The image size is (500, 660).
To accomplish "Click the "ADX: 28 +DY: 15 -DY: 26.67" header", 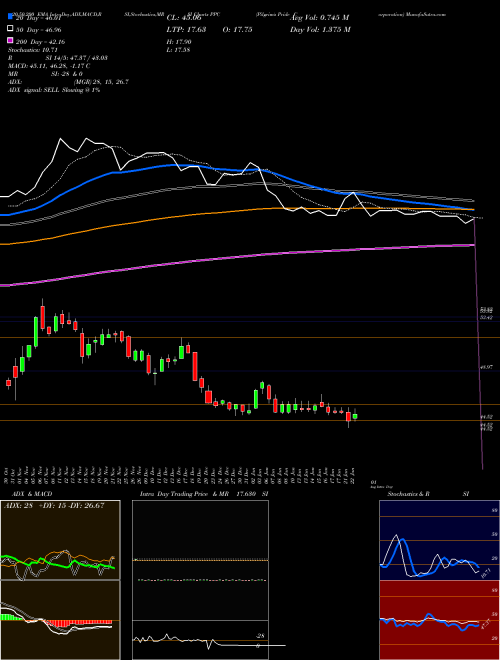I will coord(54,505).
